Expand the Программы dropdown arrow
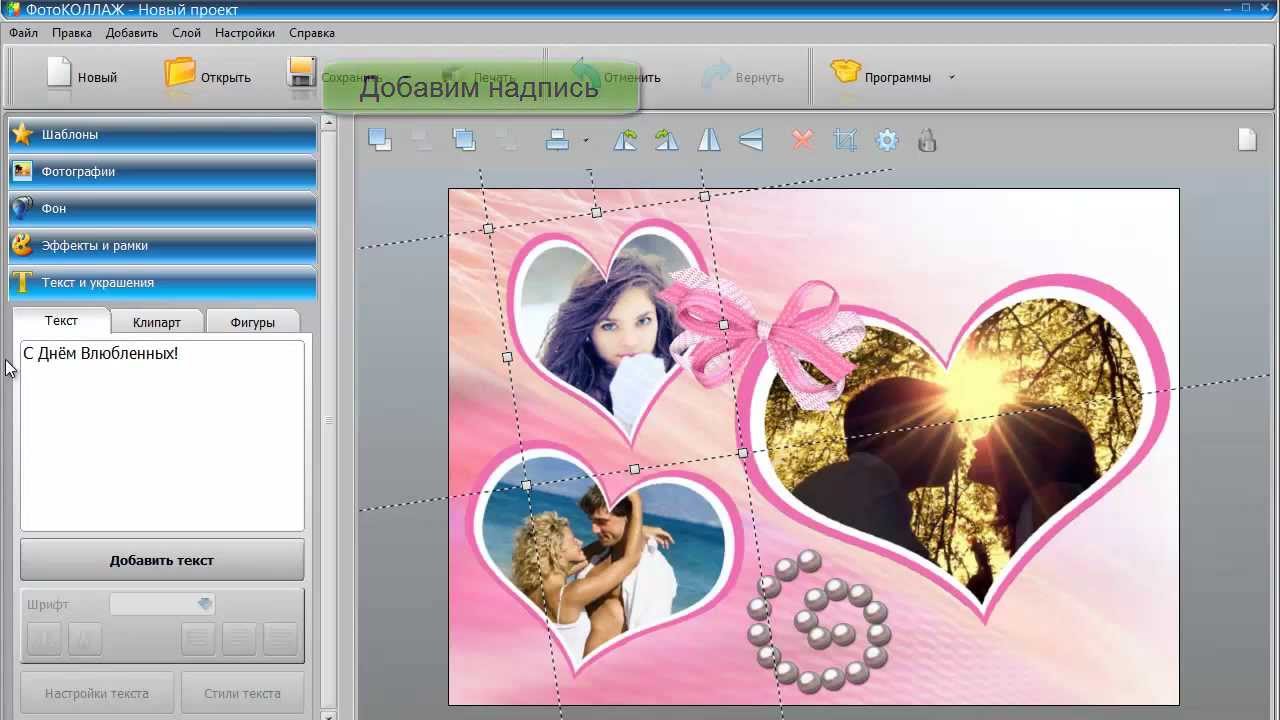The image size is (1280, 720). (x=951, y=77)
